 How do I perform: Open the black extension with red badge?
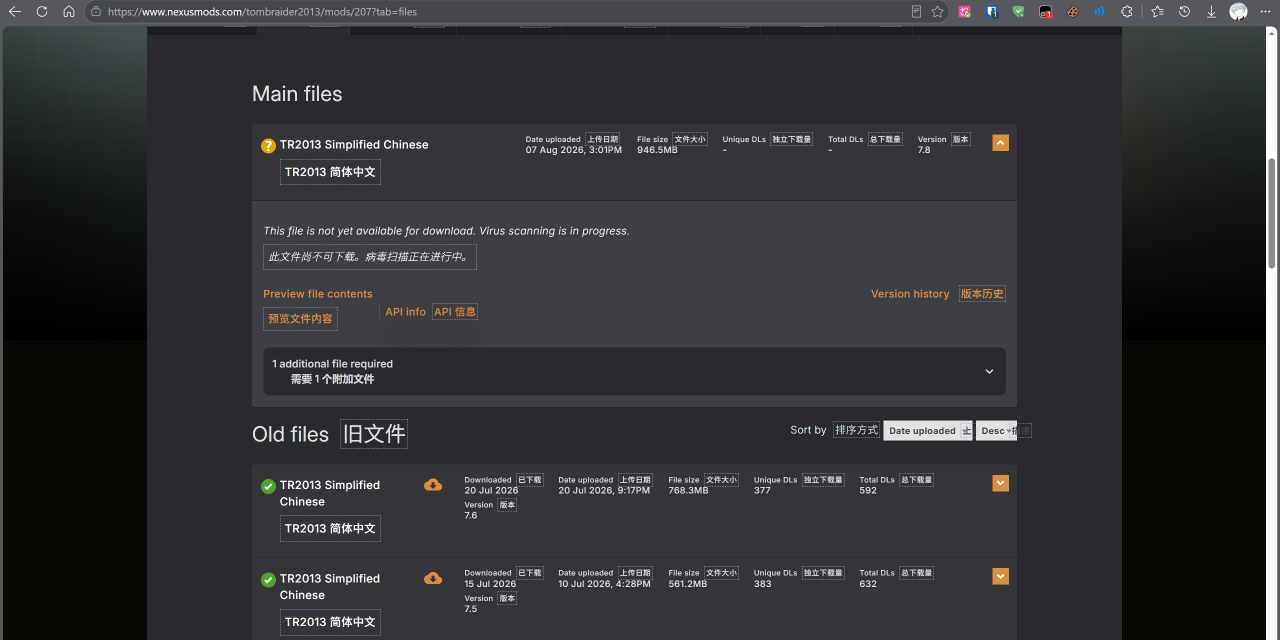click(x=1046, y=12)
